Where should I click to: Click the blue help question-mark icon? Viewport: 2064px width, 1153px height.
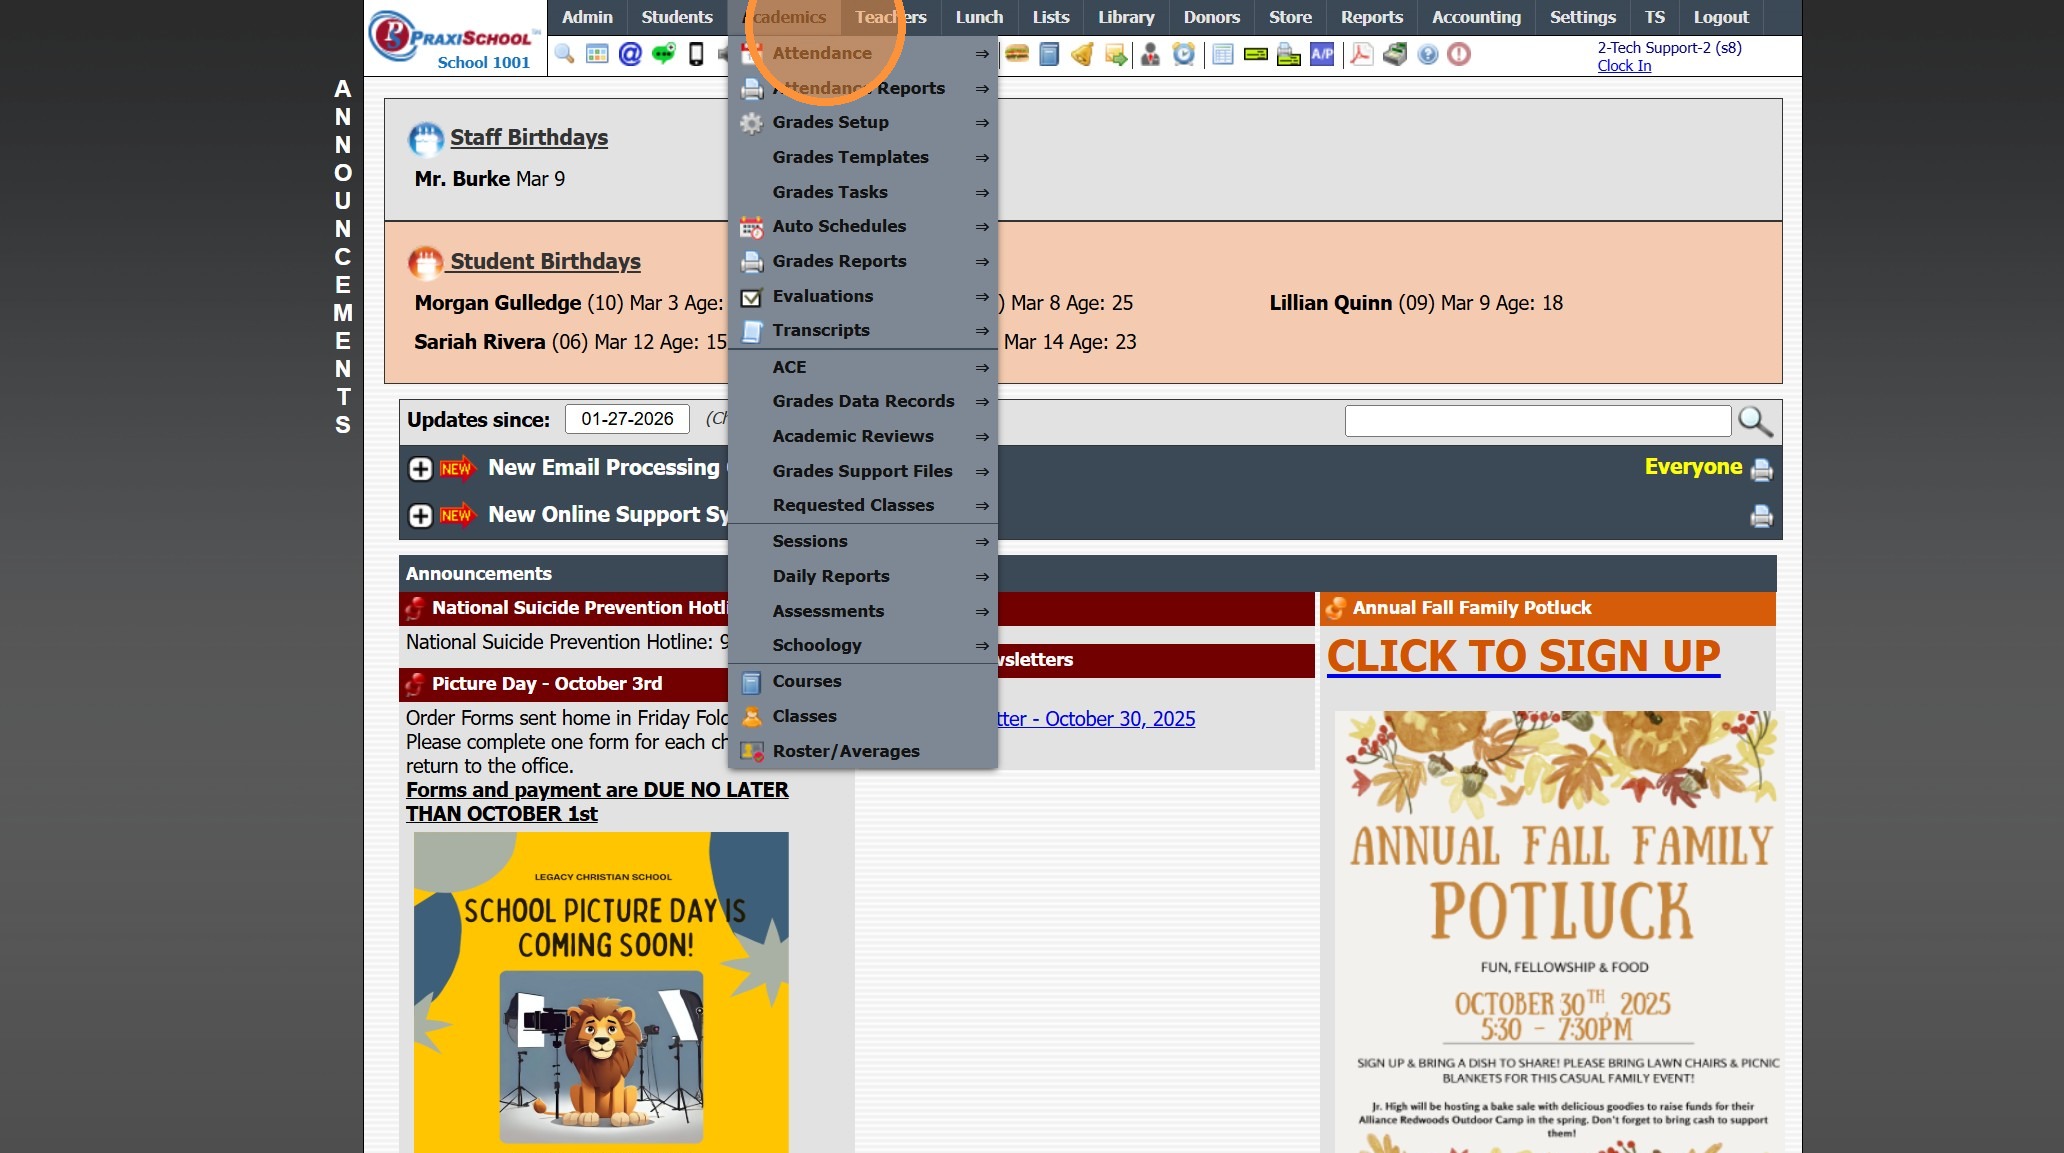(x=1428, y=54)
